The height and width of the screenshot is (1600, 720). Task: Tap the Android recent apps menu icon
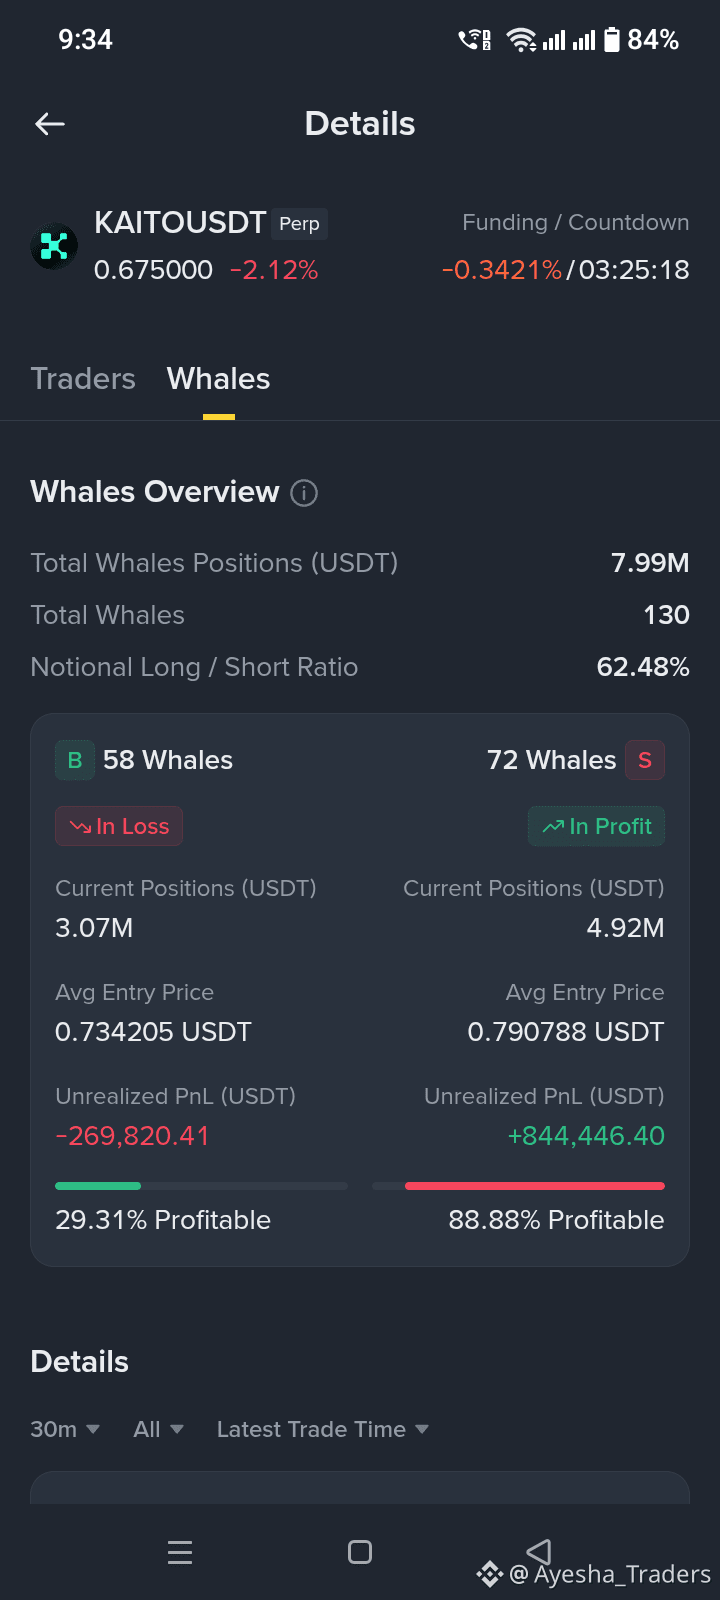coord(180,1552)
